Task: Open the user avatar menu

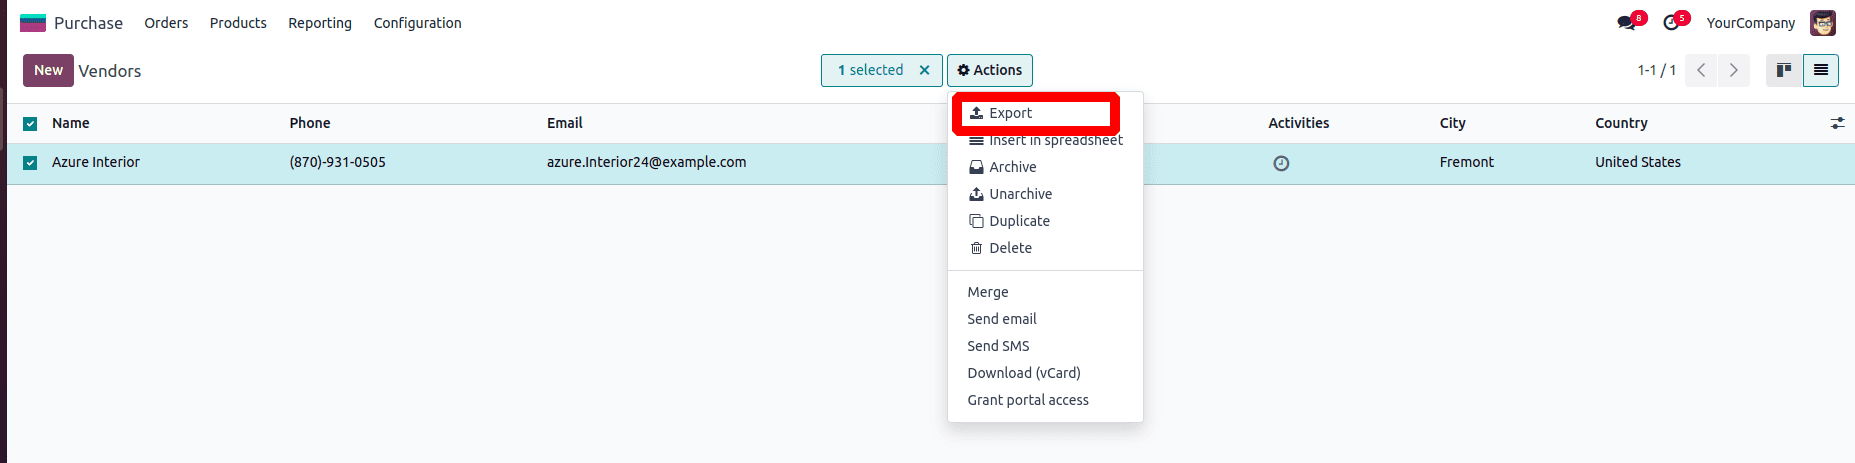Action: point(1823,23)
